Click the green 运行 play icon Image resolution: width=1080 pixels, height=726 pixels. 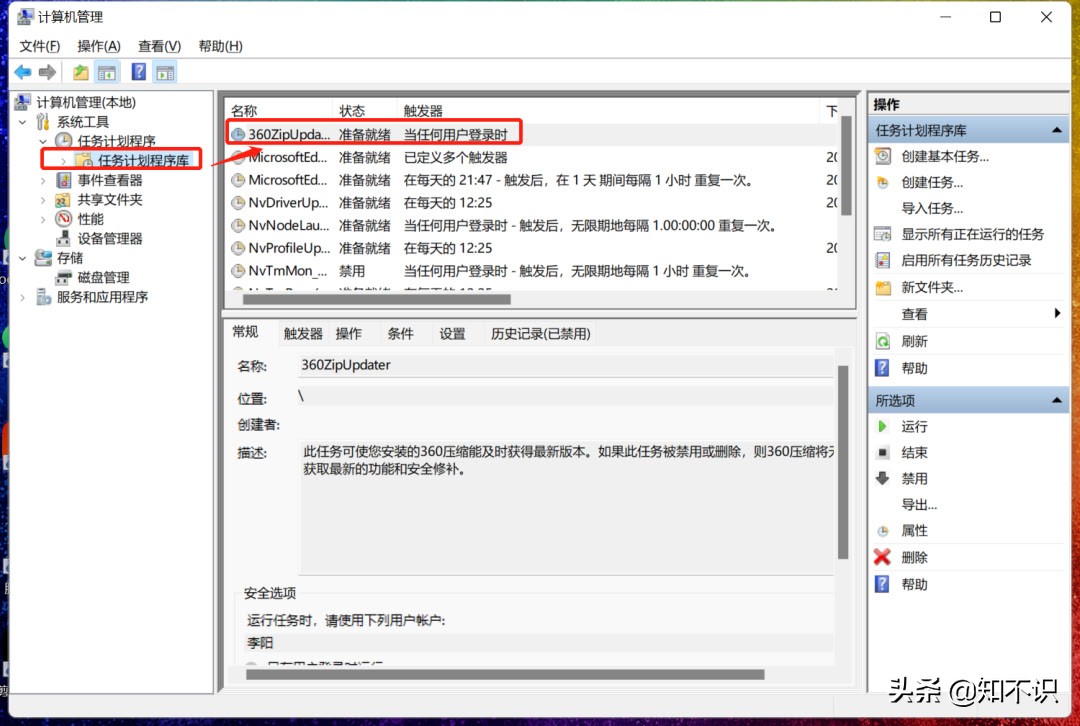pyautogui.click(x=883, y=426)
